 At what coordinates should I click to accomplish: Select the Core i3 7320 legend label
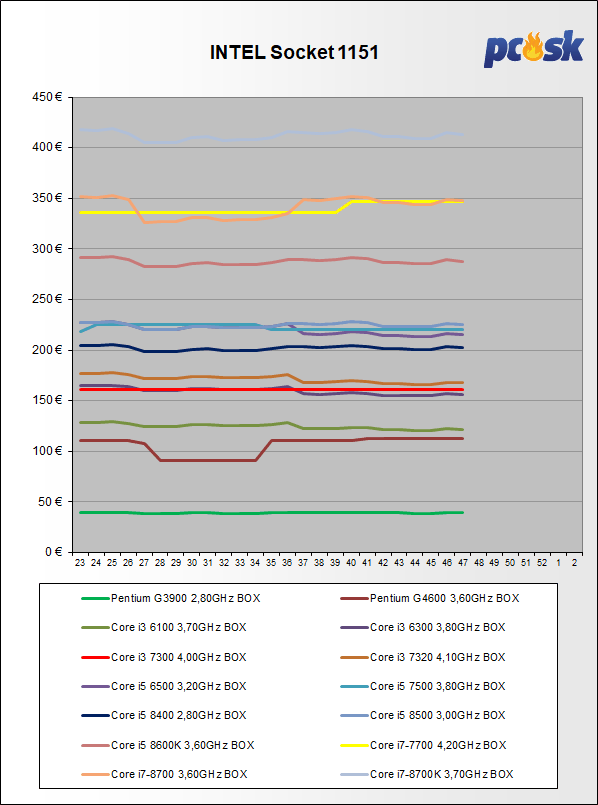(x=438, y=657)
